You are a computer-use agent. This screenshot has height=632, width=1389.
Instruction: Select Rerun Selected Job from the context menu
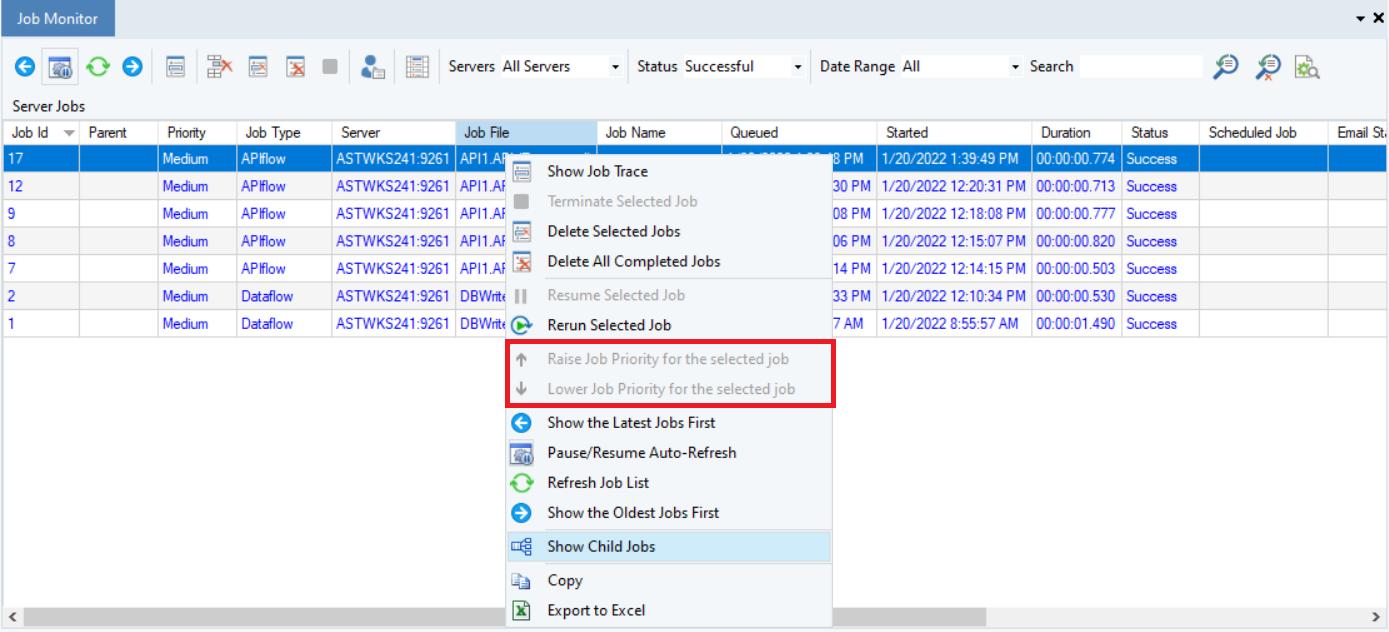click(608, 325)
